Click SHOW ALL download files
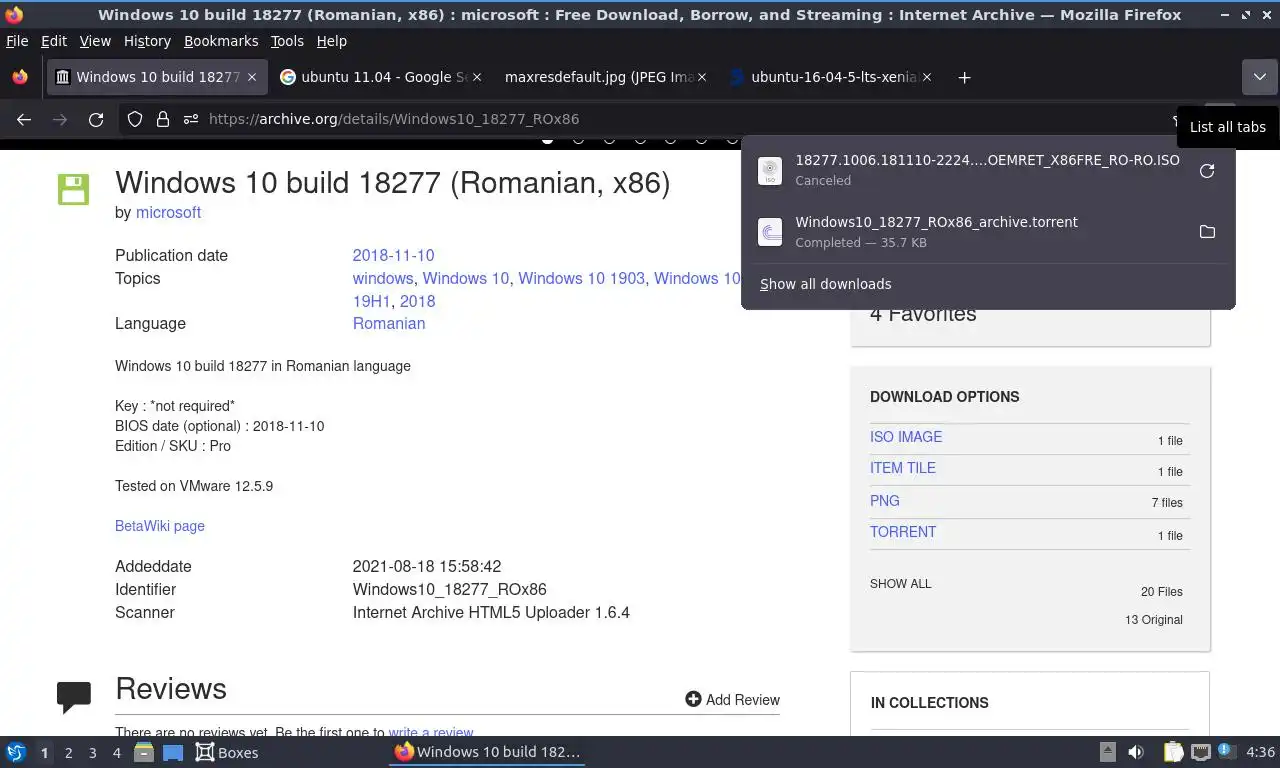This screenshot has width=1280, height=768. (900, 584)
